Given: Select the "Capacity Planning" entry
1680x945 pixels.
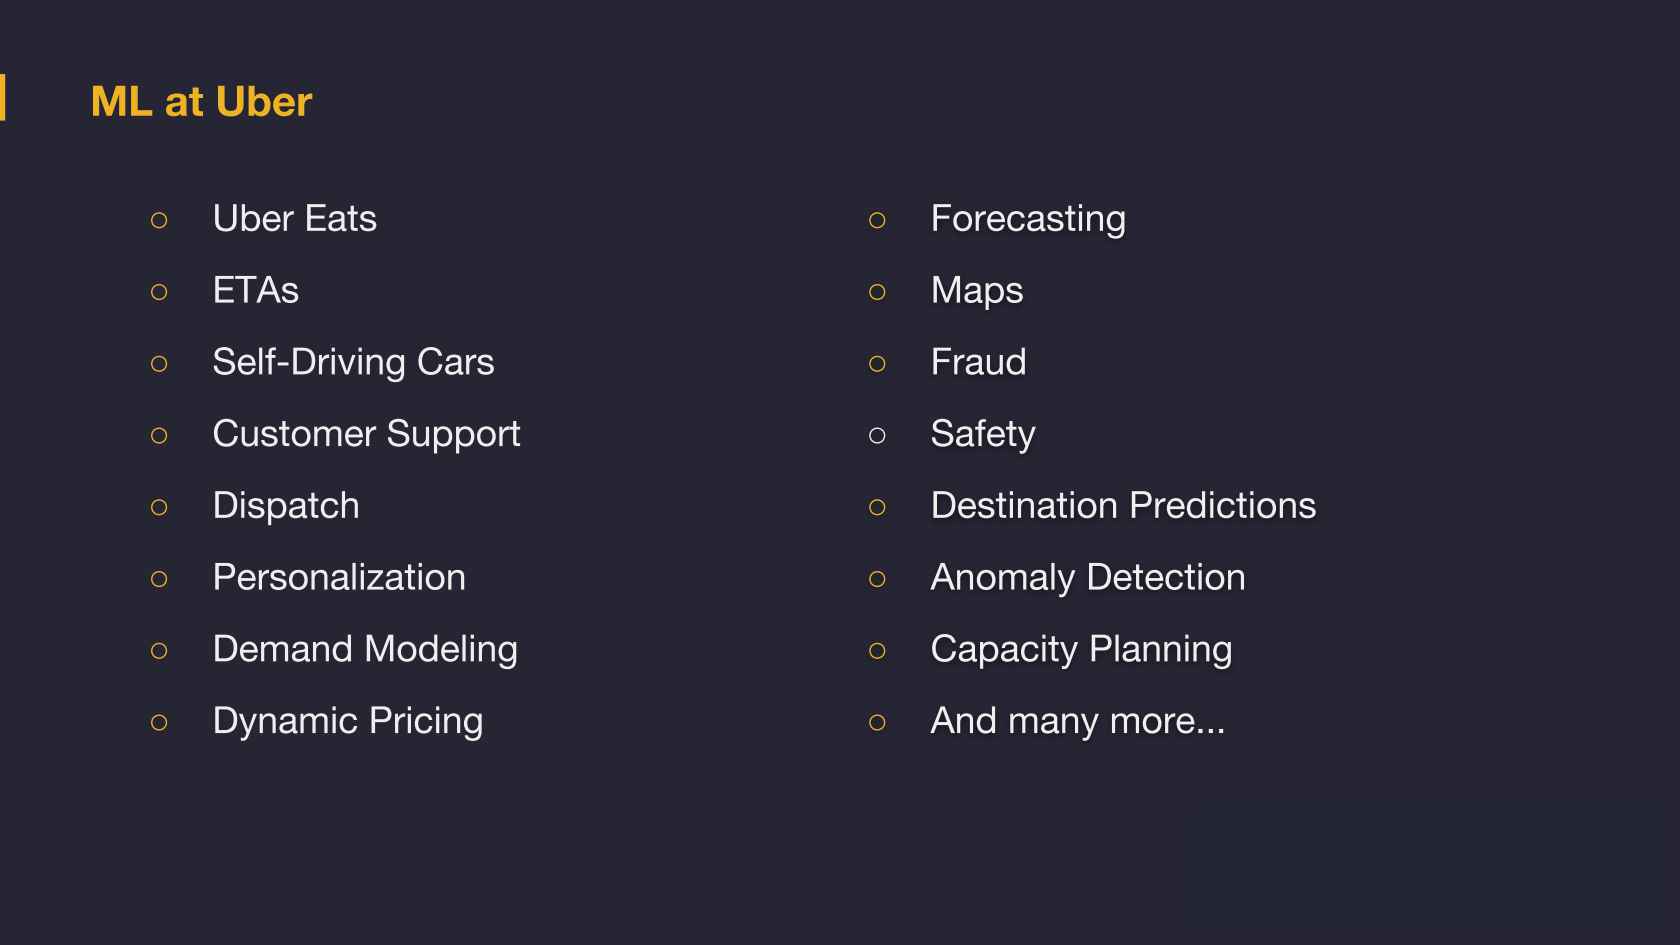Looking at the screenshot, I should [1081, 650].
